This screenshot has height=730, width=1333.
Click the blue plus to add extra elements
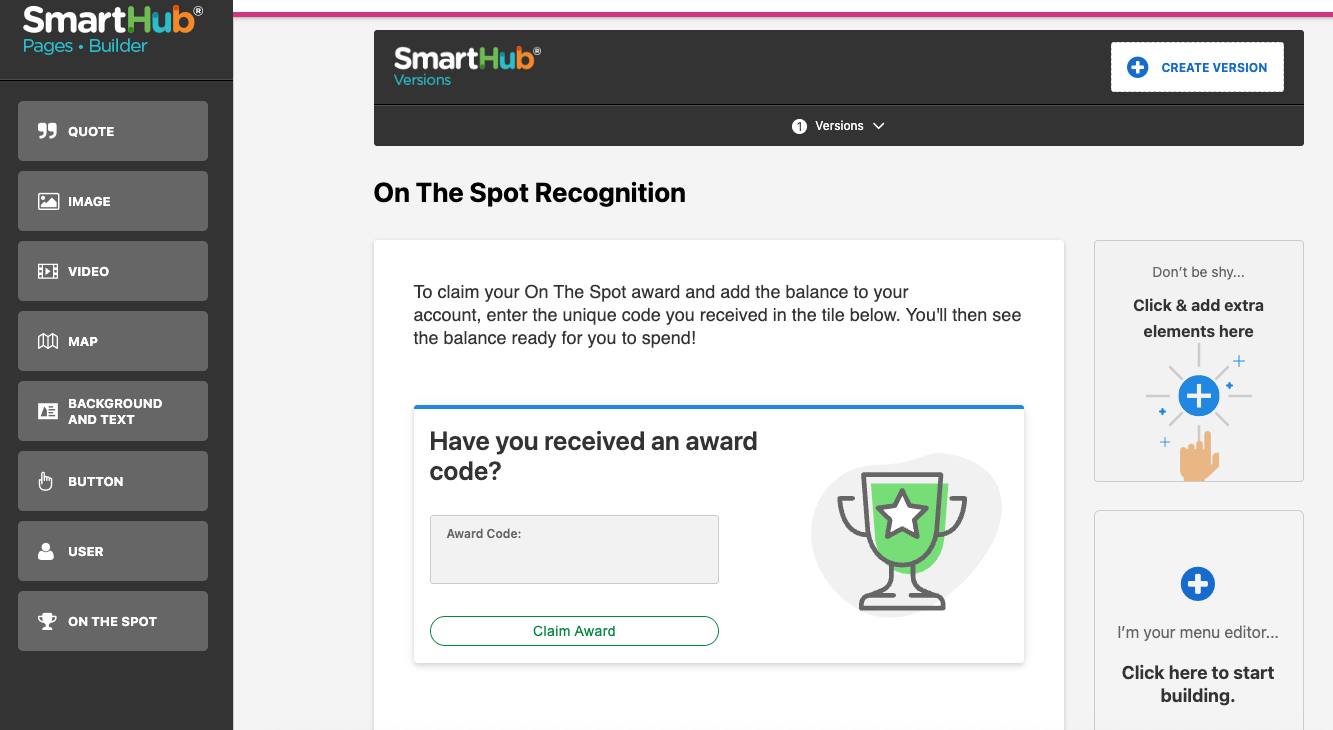(x=1198, y=395)
